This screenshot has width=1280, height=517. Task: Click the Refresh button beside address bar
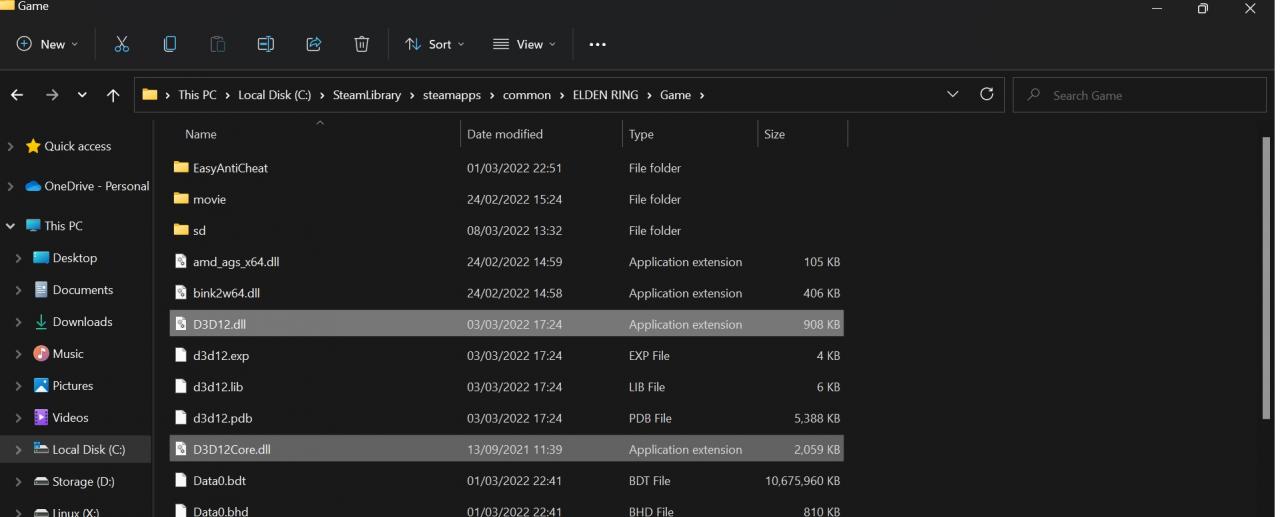(x=986, y=94)
